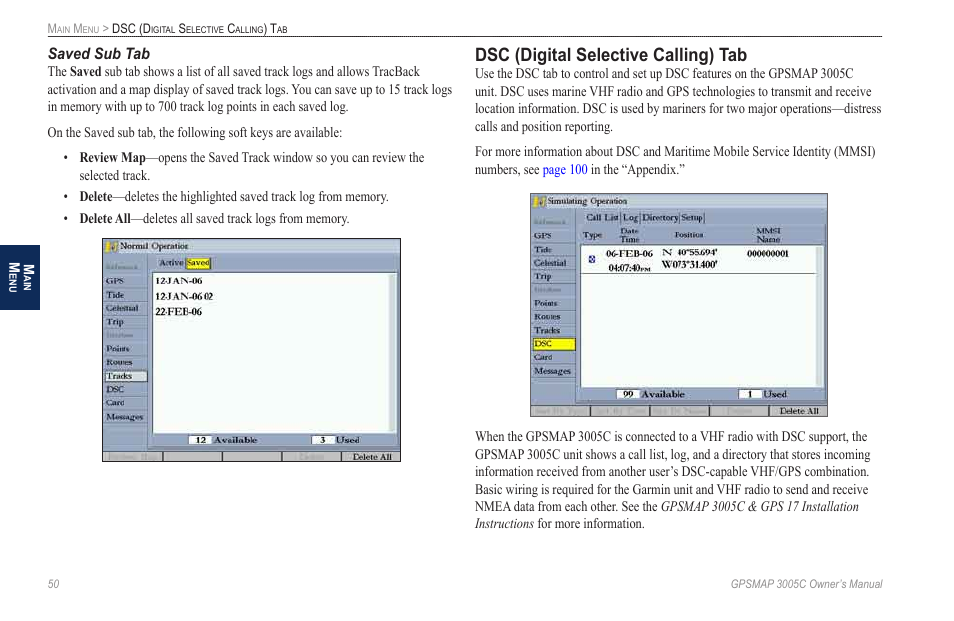Select saved track log '12-JAN-06'
This screenshot has width=954, height=621.
tap(178, 281)
